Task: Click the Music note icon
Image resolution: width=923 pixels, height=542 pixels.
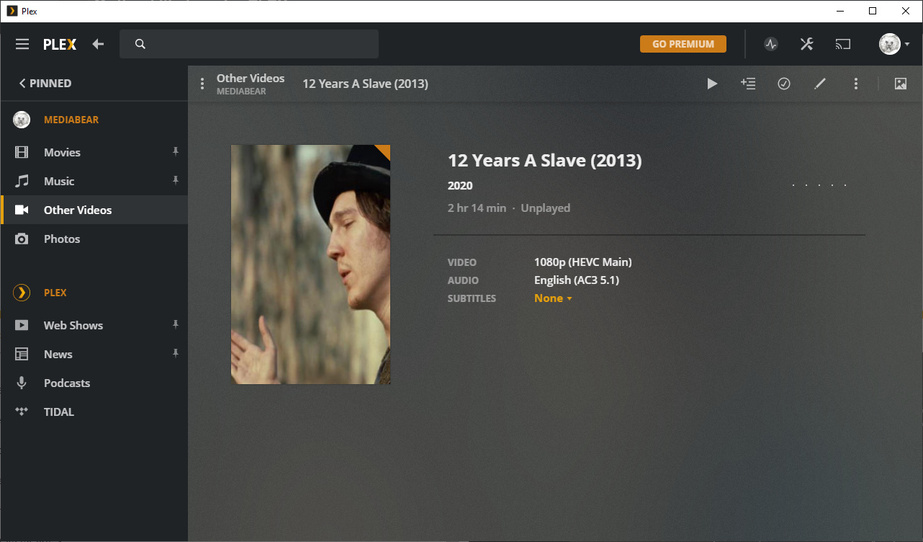Action: click(x=22, y=181)
